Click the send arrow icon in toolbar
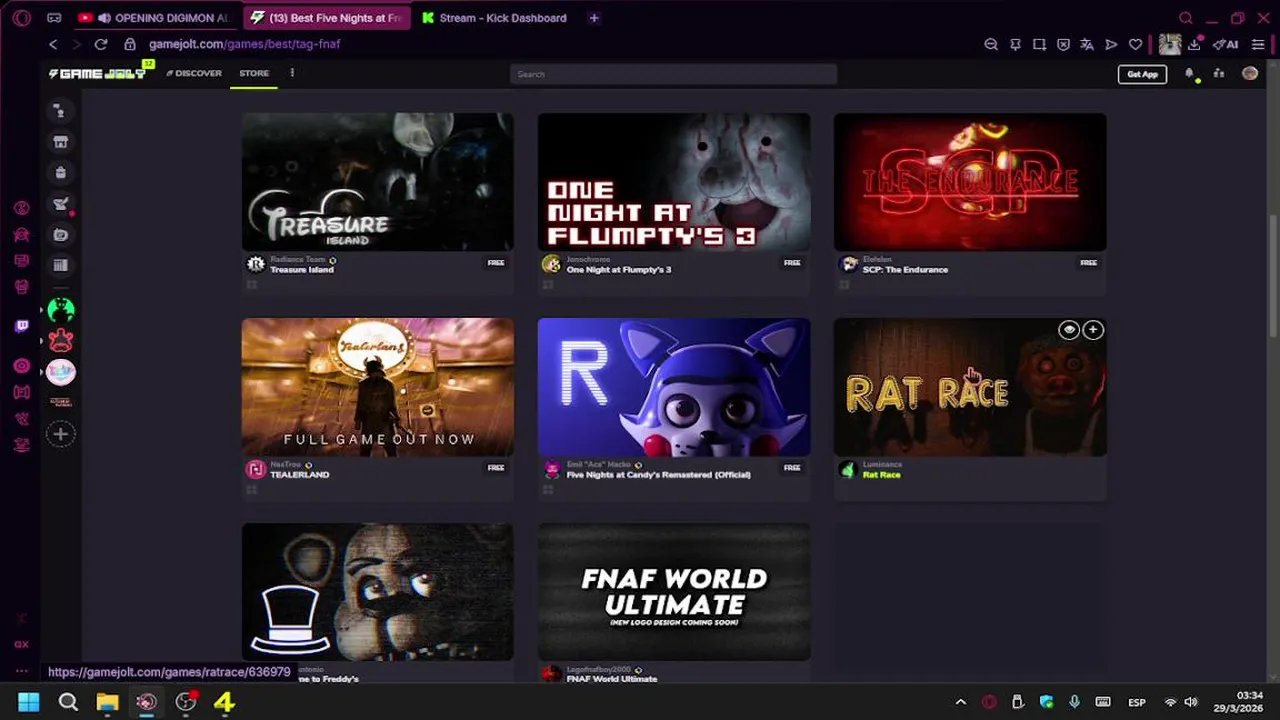1280x720 pixels. (x=1111, y=44)
